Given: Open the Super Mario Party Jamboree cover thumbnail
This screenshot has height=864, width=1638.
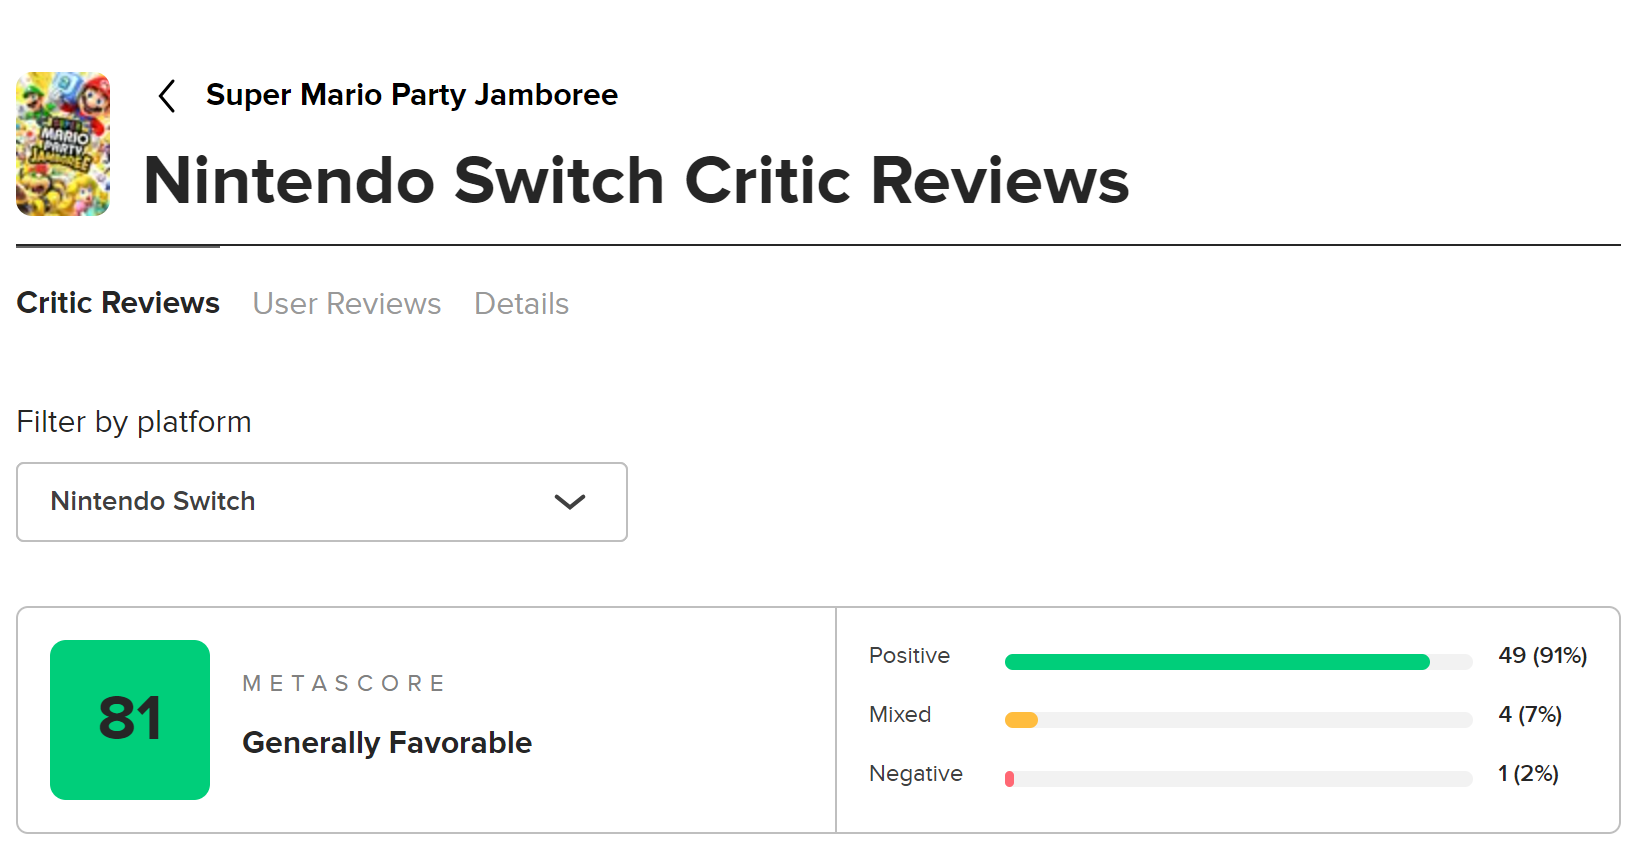Looking at the screenshot, I should [63, 144].
